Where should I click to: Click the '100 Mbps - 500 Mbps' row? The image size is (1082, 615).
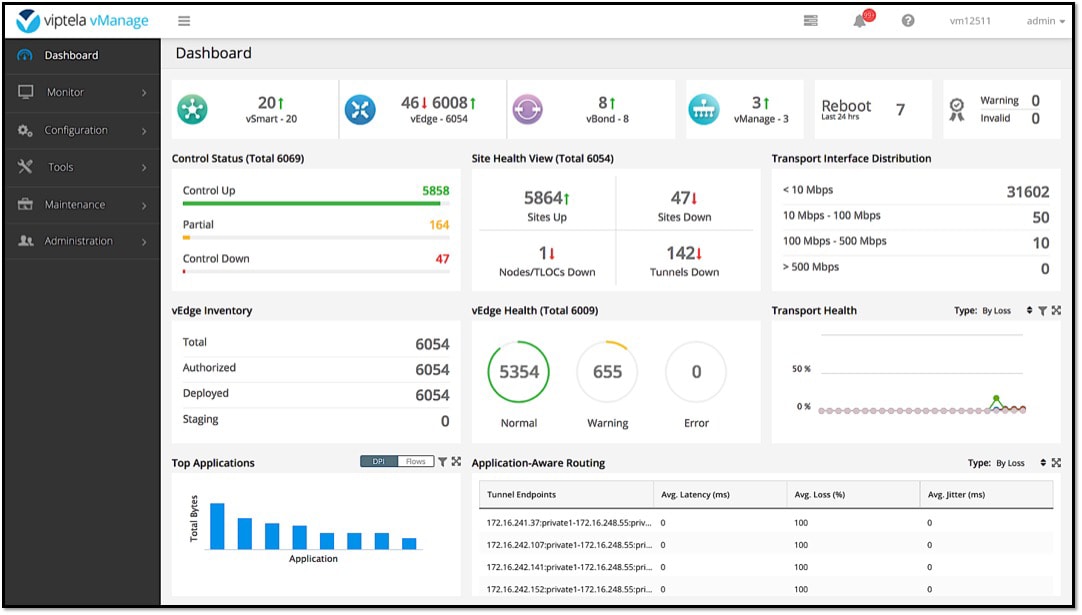tap(916, 242)
